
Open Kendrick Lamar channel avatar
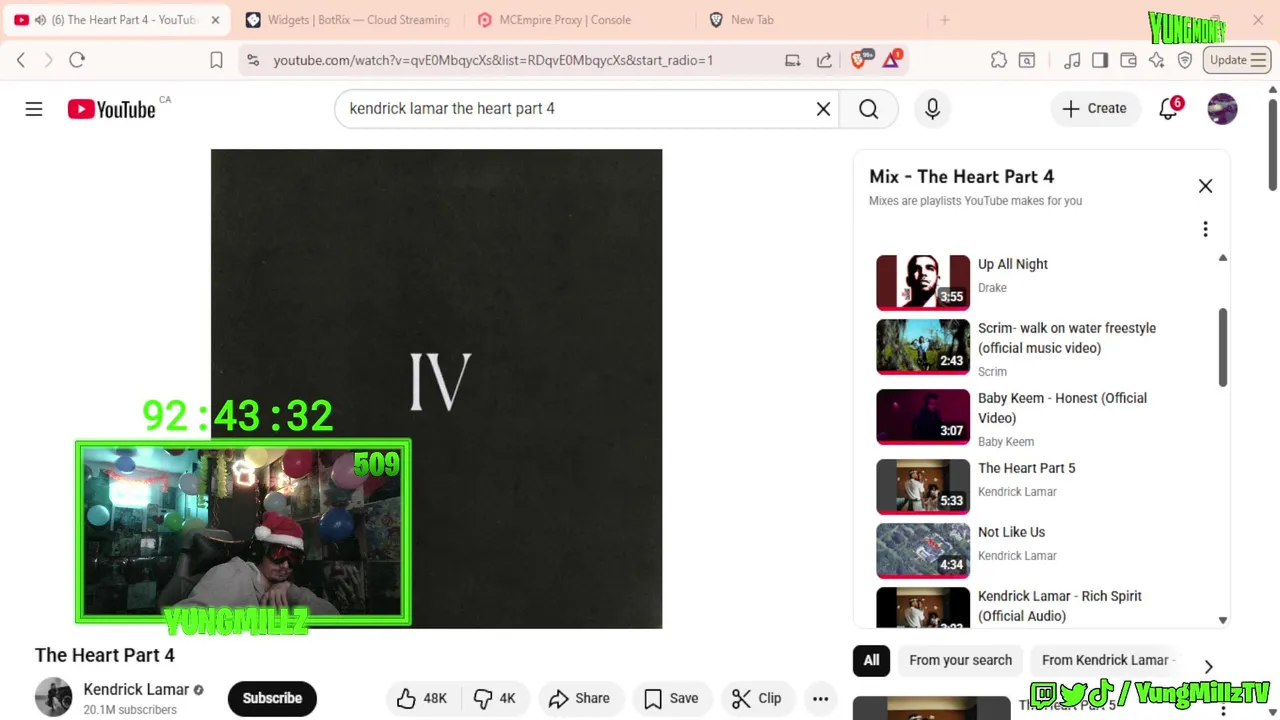54,697
